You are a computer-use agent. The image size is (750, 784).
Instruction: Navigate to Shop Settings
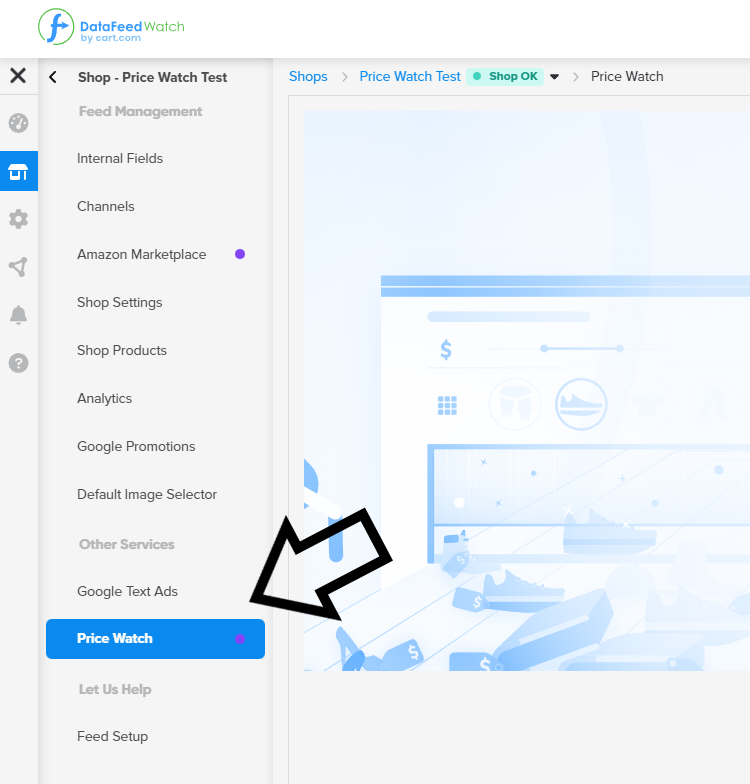119,302
